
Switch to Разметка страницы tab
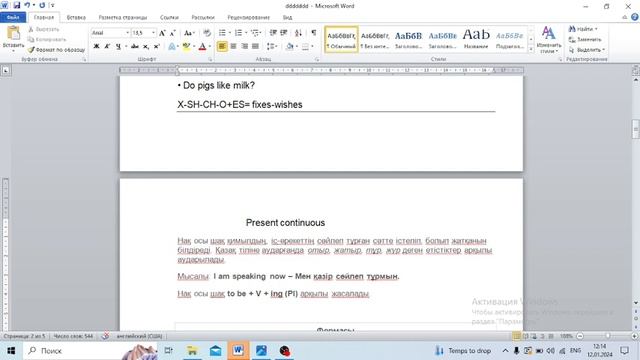click(x=122, y=18)
